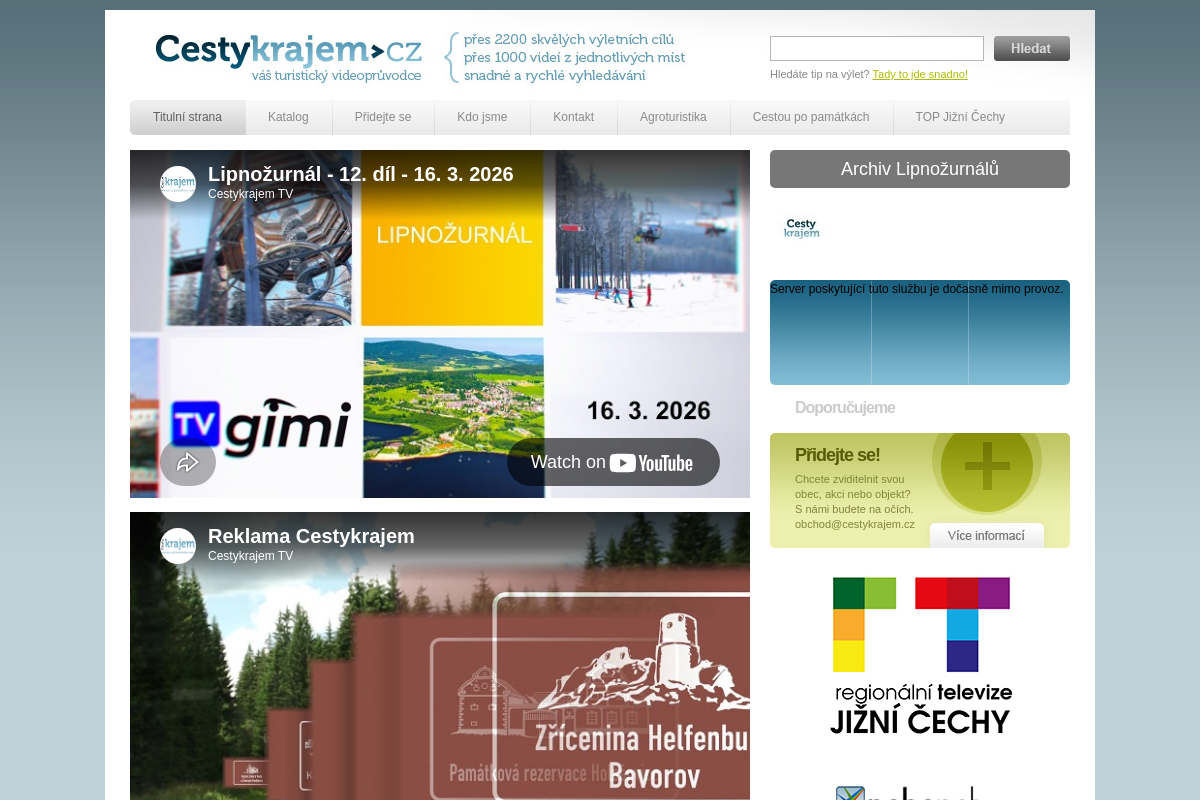
Task: Click small Cestykrajem logo under Archiv heading
Action: coord(801,229)
